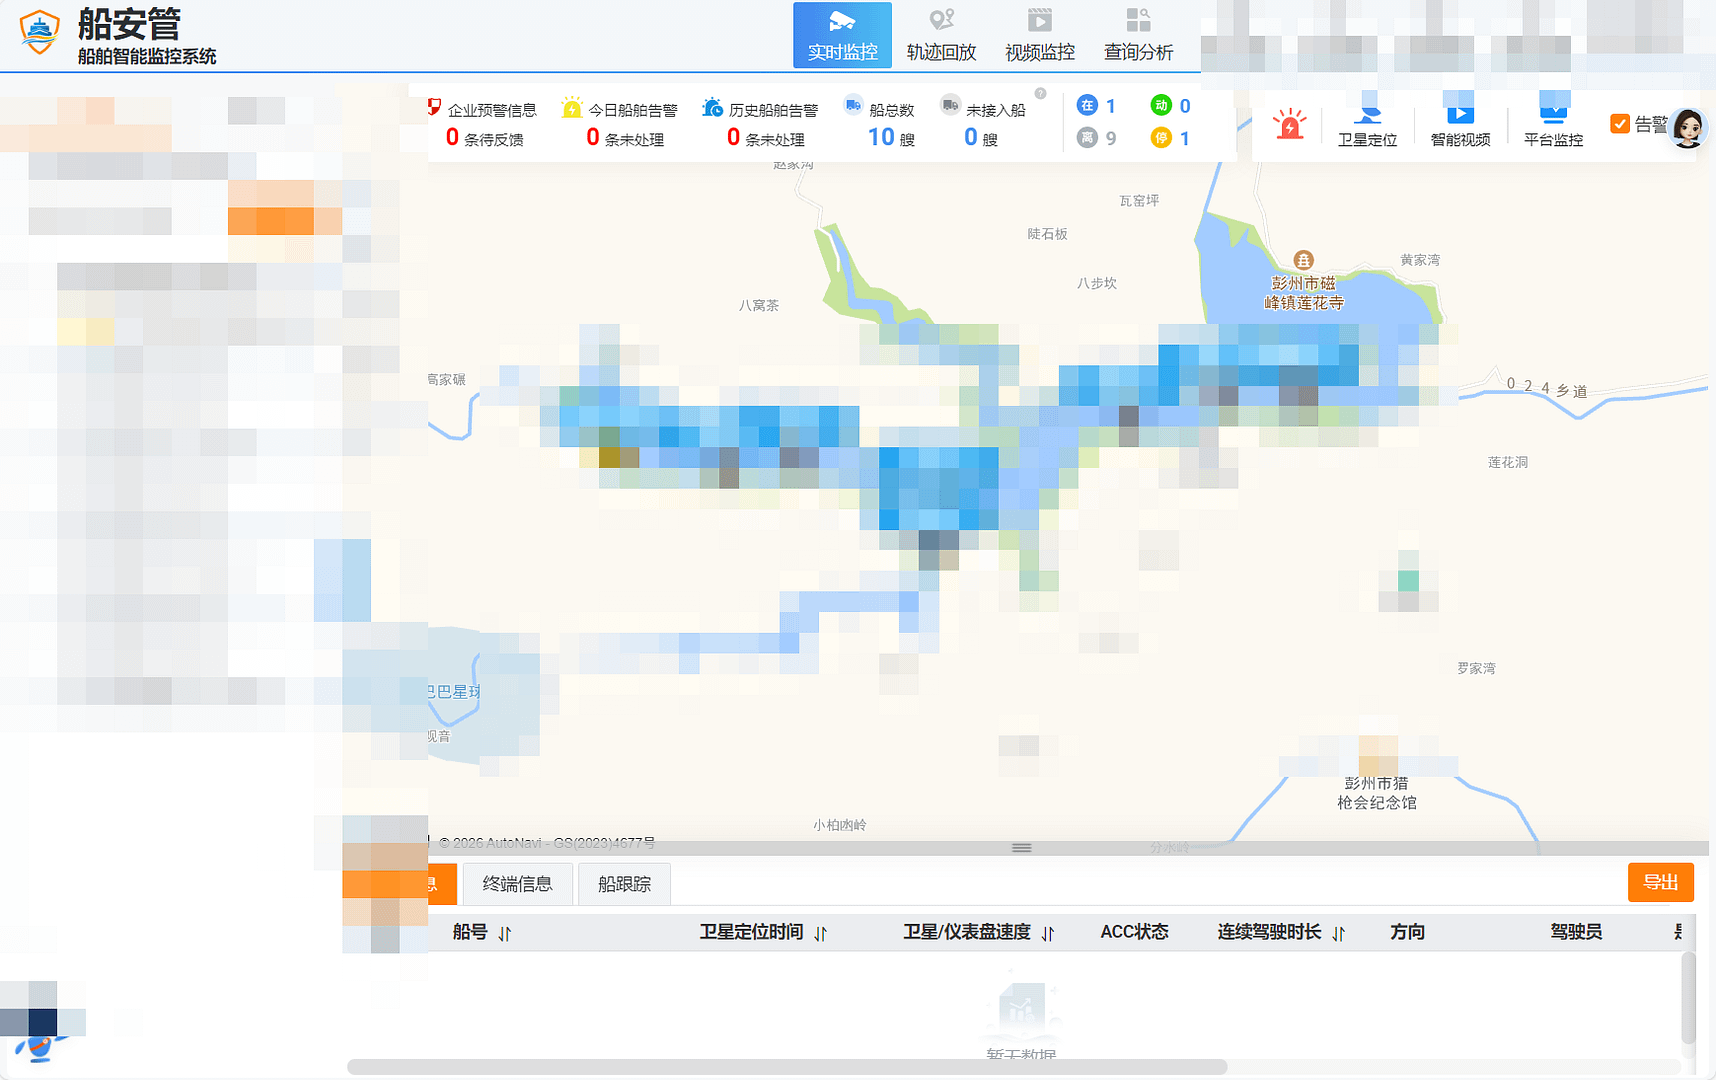
Task: Switch to the 船跟踪 tab
Action: tap(624, 884)
